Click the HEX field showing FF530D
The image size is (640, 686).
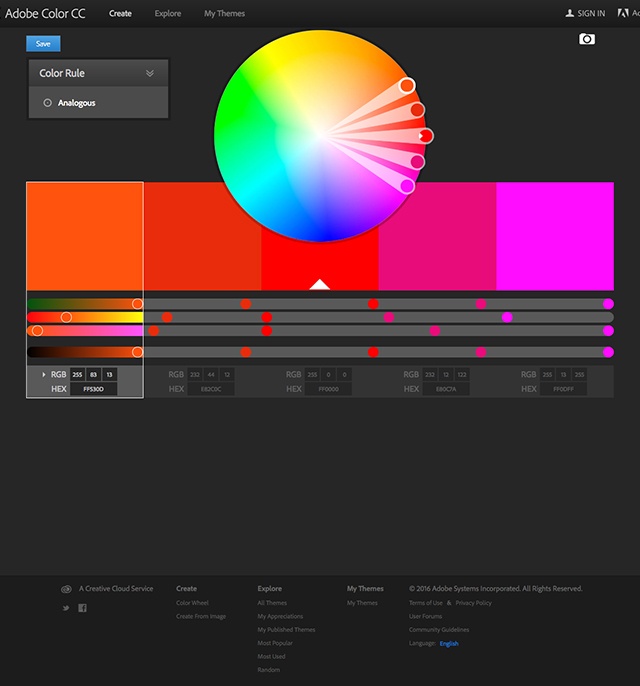coord(94,389)
